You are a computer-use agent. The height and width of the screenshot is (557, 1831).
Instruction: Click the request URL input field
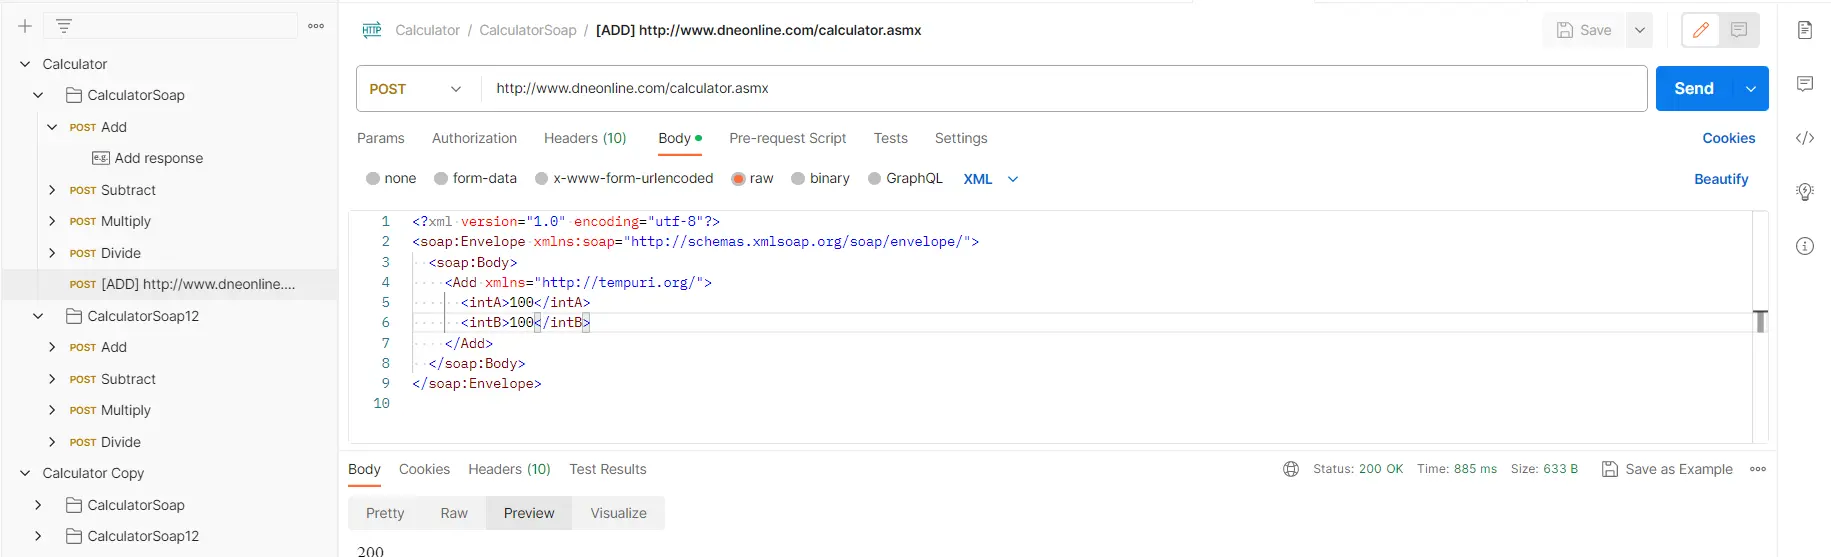point(1064,89)
